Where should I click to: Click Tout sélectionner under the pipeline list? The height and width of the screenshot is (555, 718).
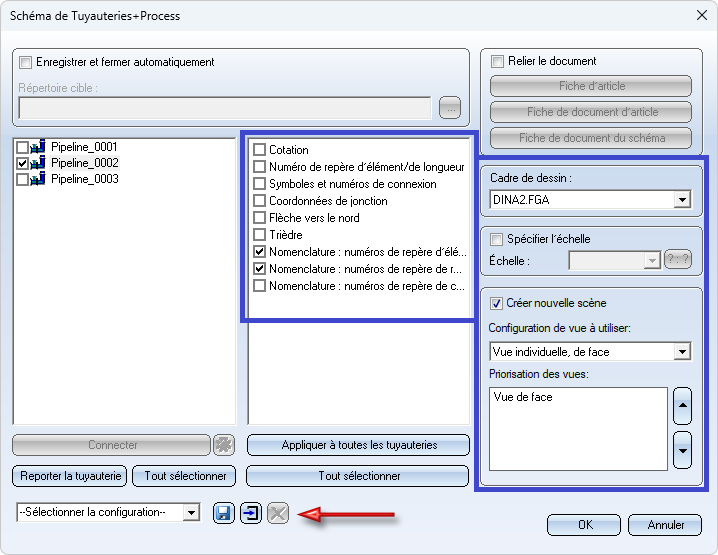pos(185,476)
